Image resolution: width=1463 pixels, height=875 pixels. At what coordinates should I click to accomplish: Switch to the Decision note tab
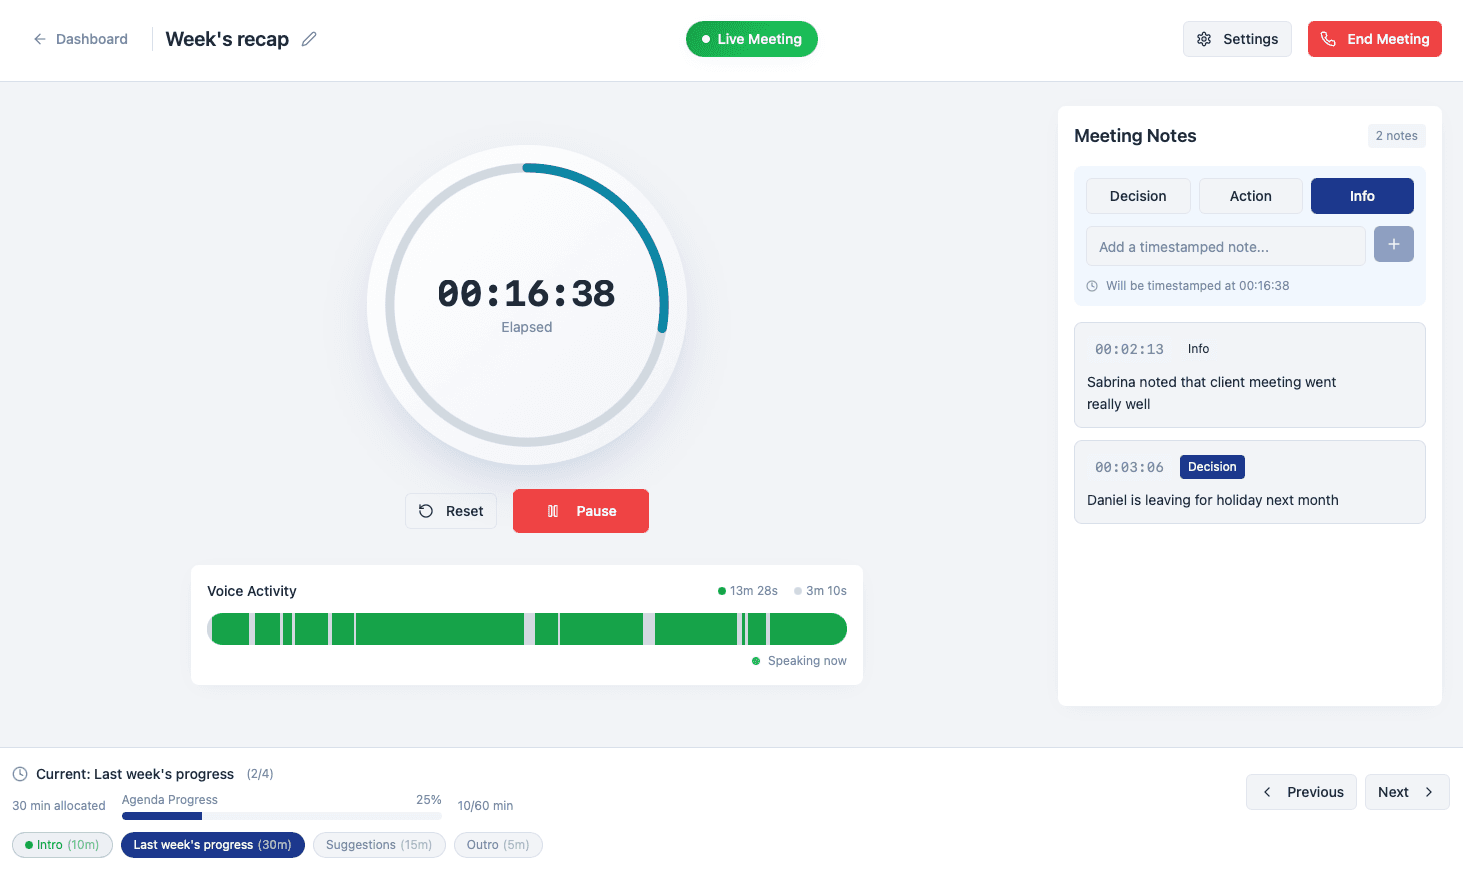[1138, 195]
